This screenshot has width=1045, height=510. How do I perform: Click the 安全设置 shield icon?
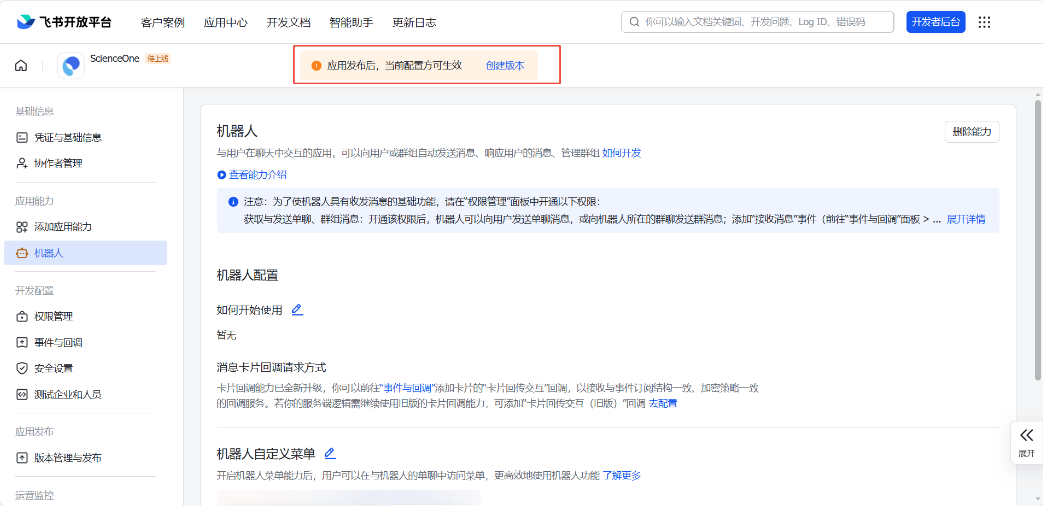point(22,368)
